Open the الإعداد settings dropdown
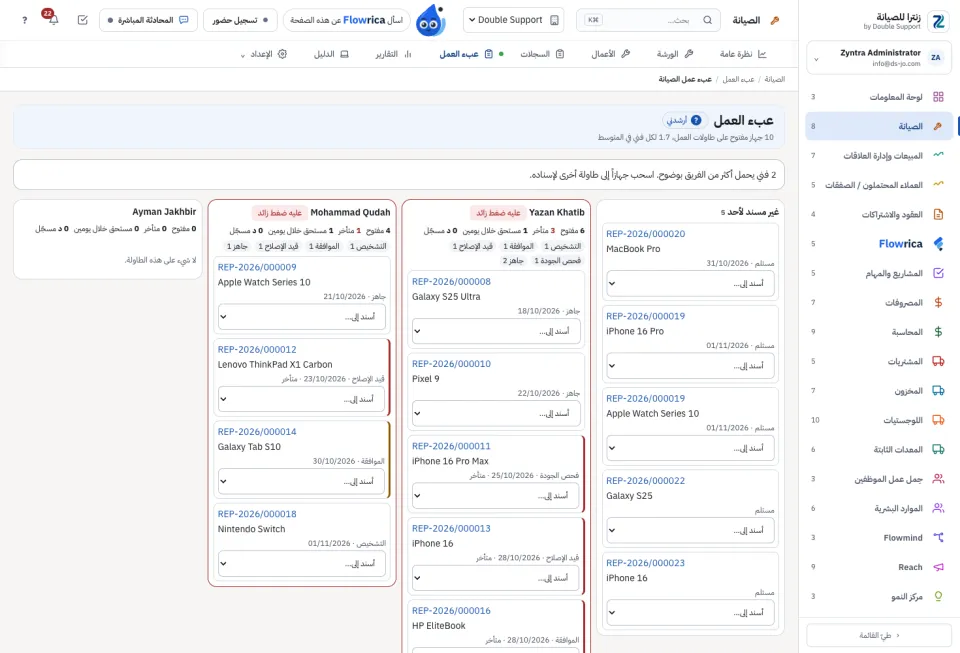 pyautogui.click(x=263, y=54)
